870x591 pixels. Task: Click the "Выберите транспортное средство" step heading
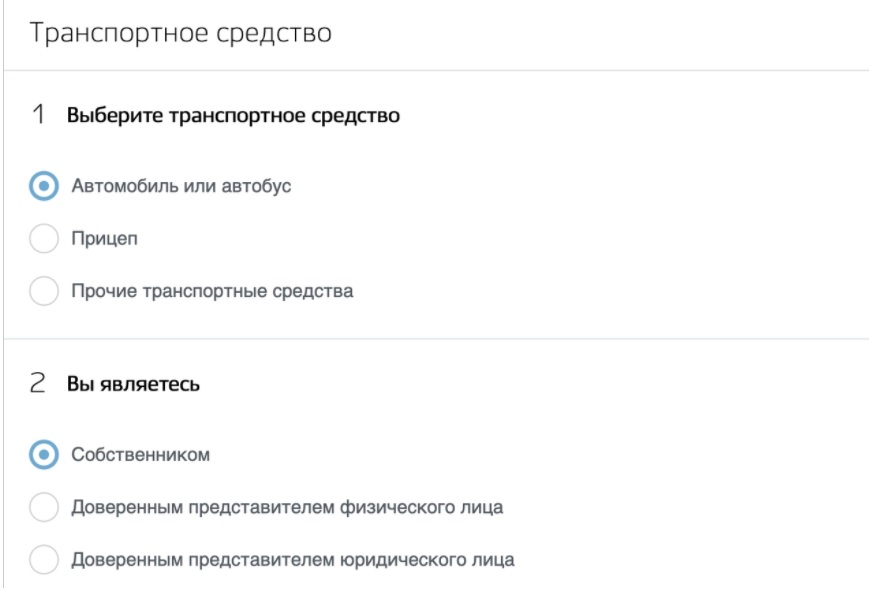233,116
